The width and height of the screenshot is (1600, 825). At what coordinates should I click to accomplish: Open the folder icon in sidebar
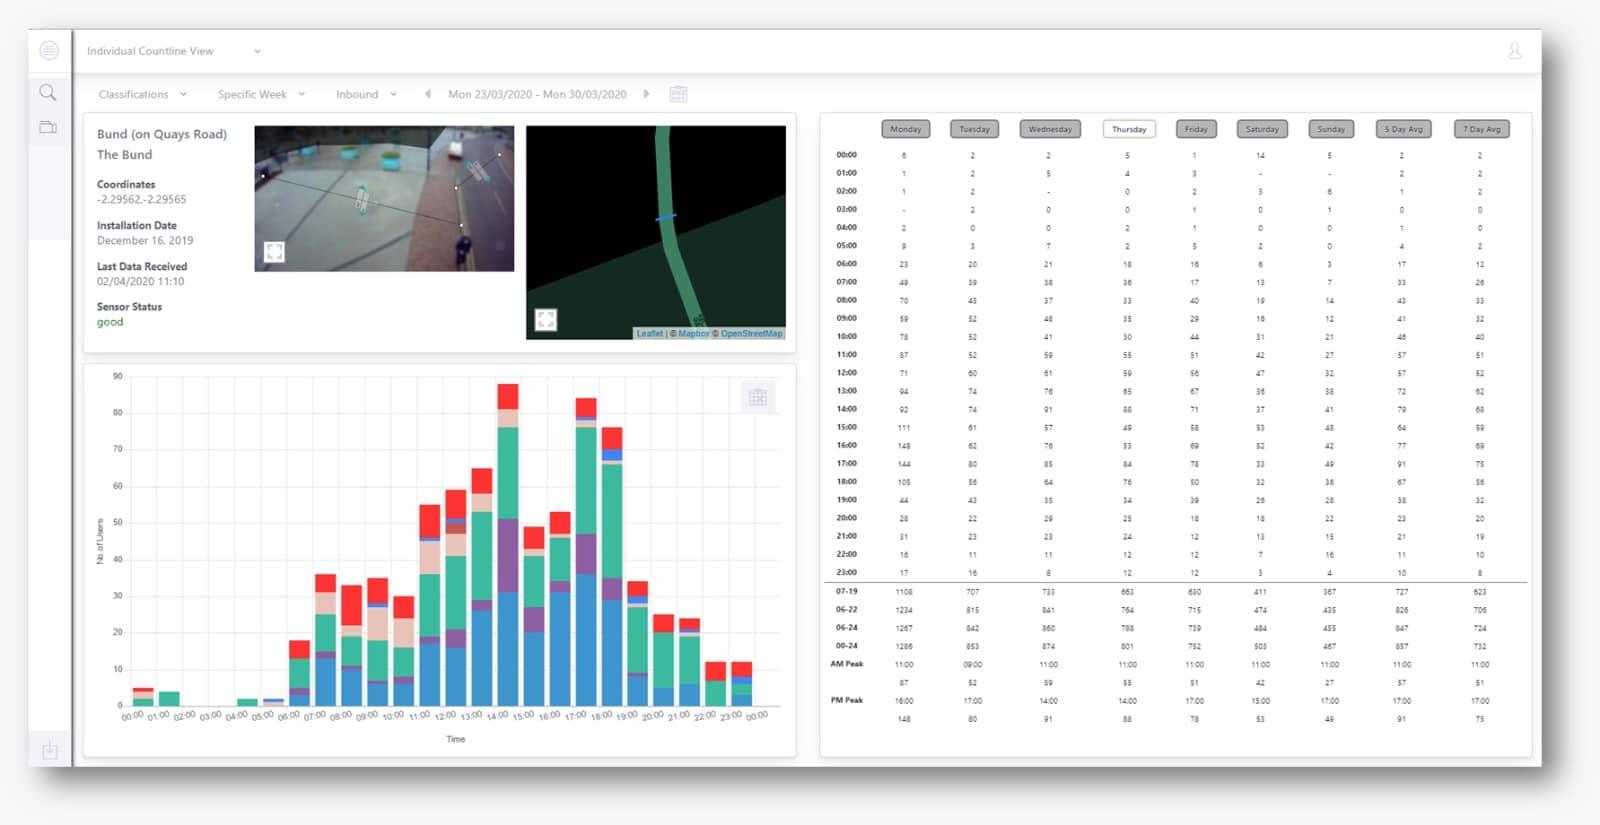point(48,127)
